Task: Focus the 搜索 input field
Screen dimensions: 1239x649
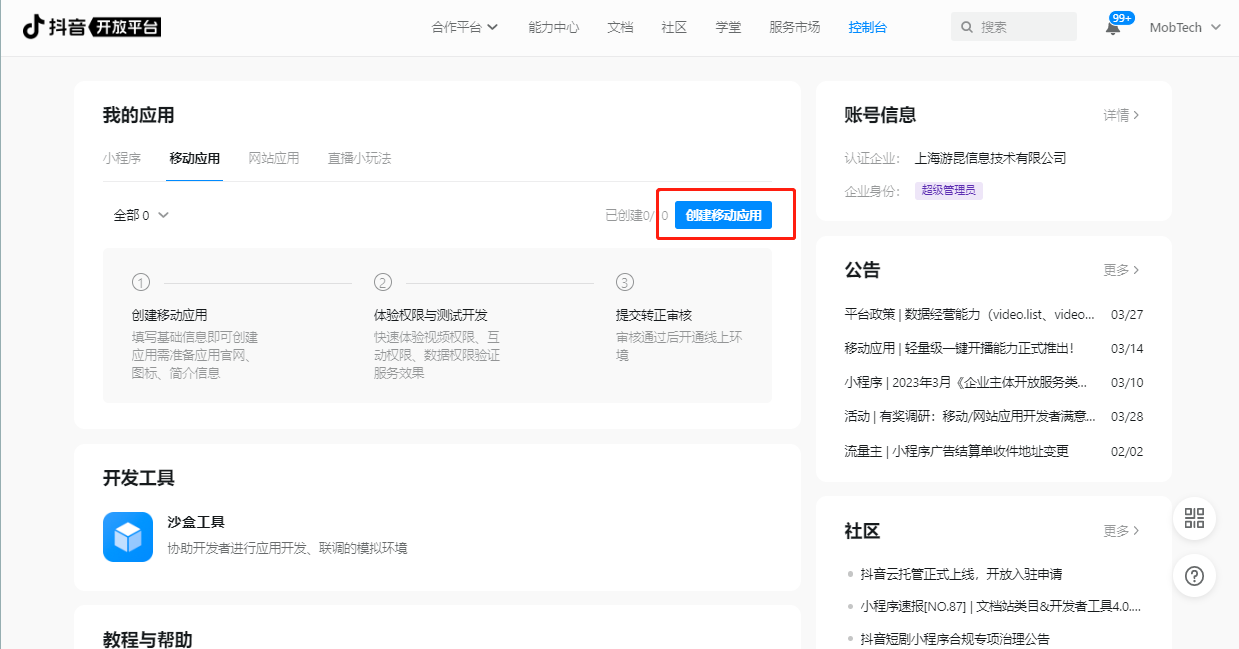Action: 1013,27
